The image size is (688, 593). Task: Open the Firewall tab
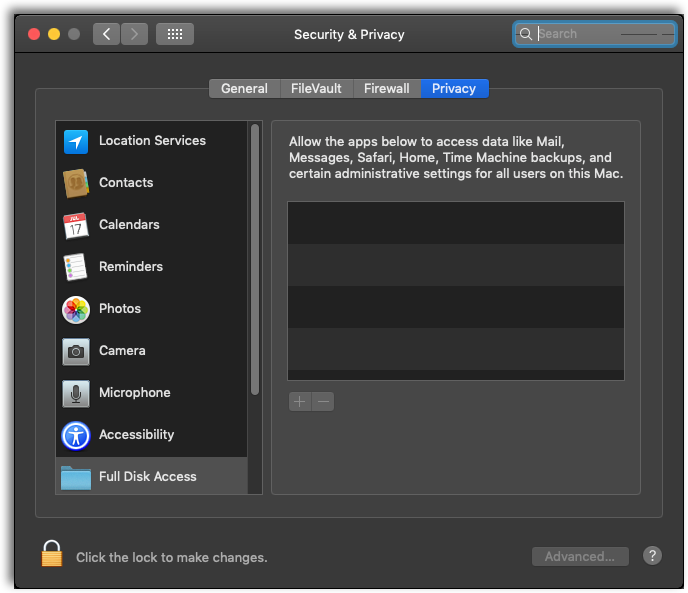(386, 88)
